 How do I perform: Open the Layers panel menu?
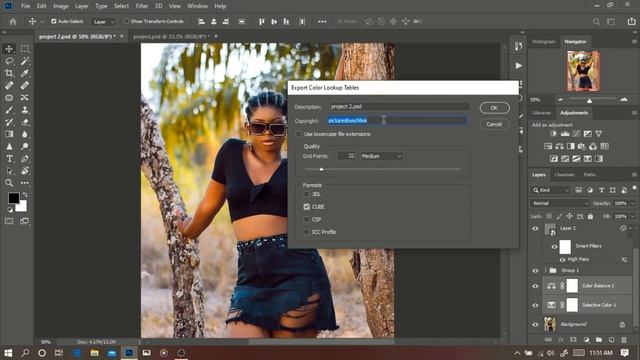tap(634, 175)
